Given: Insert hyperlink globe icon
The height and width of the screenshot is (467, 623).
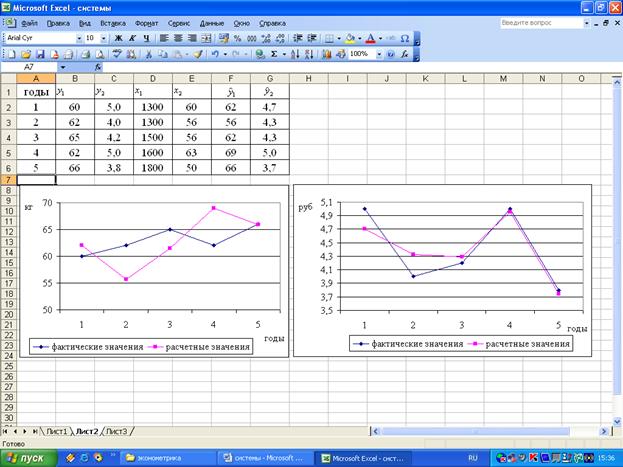Looking at the screenshot, I should click(260, 54).
